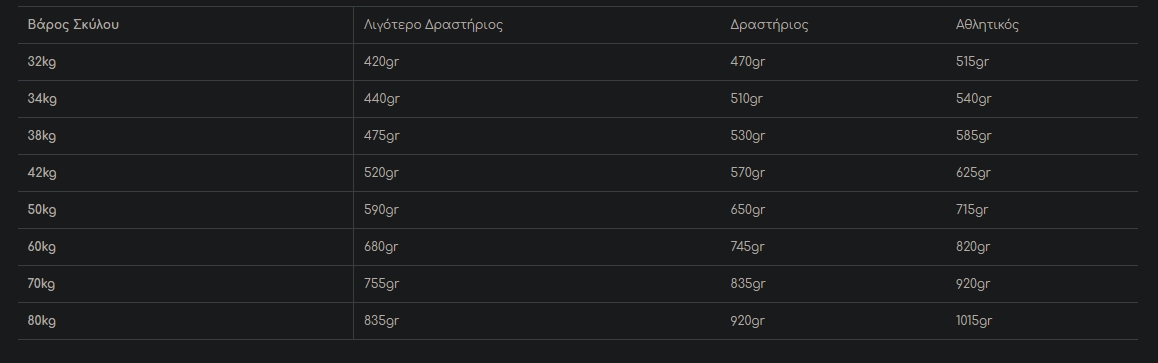This screenshot has width=1158, height=363.
Task: Select the 510gr active cell
Action: coord(747,99)
